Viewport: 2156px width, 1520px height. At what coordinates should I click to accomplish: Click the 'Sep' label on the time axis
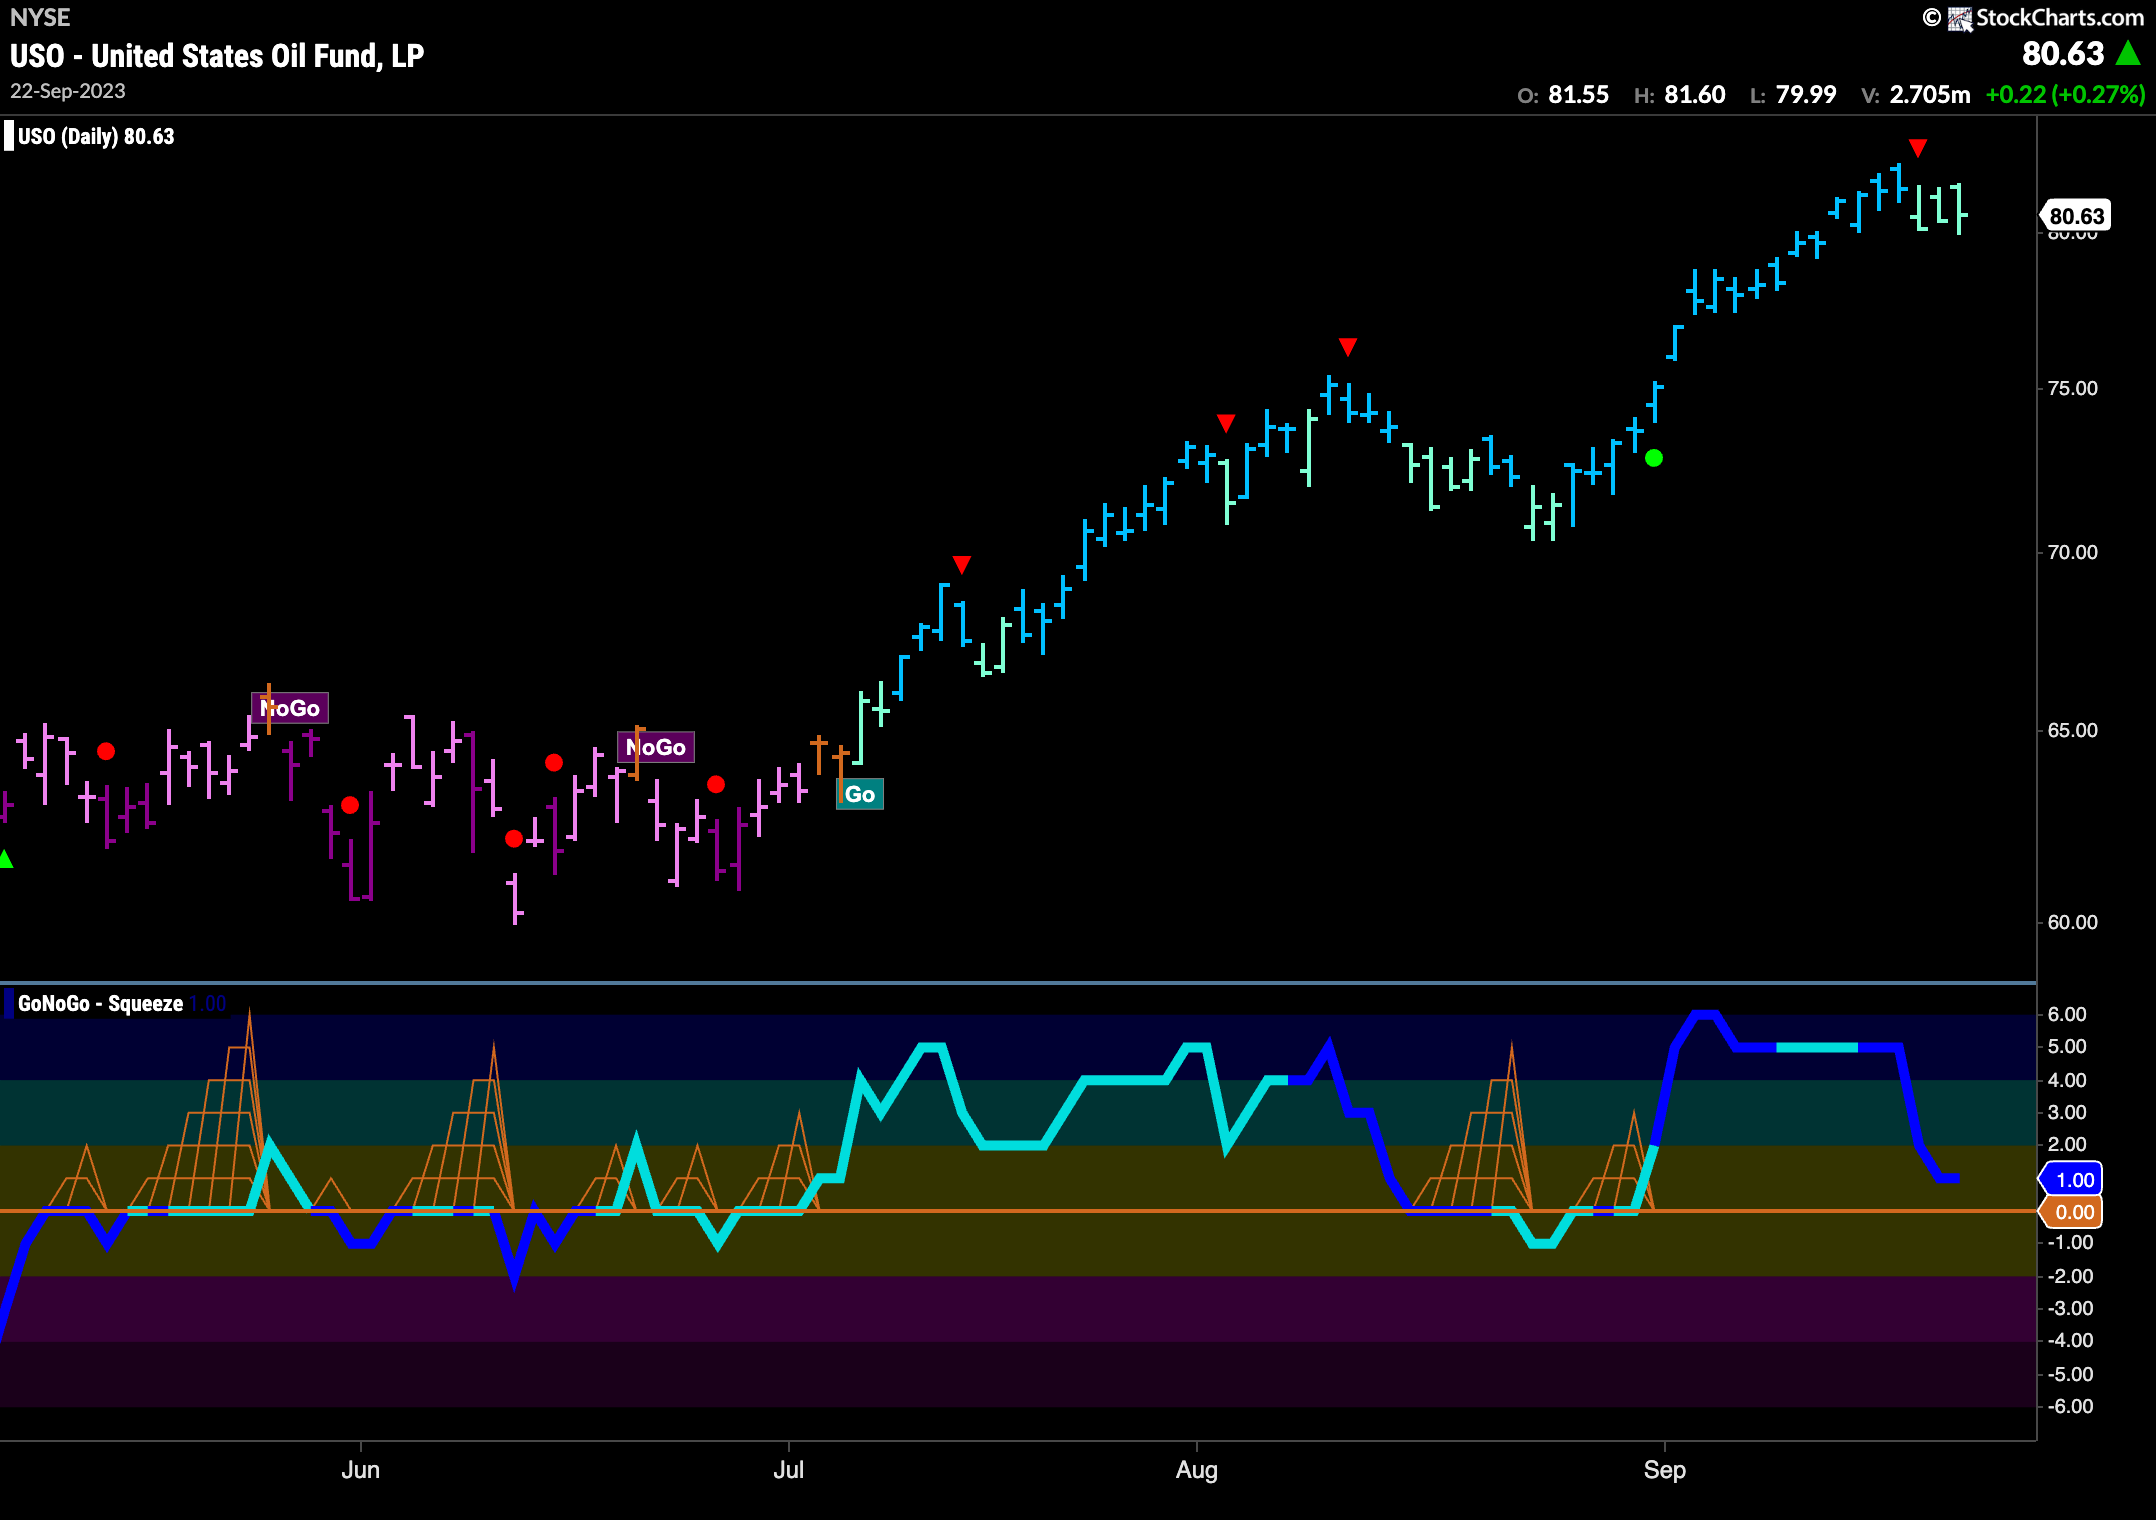click(1665, 1469)
